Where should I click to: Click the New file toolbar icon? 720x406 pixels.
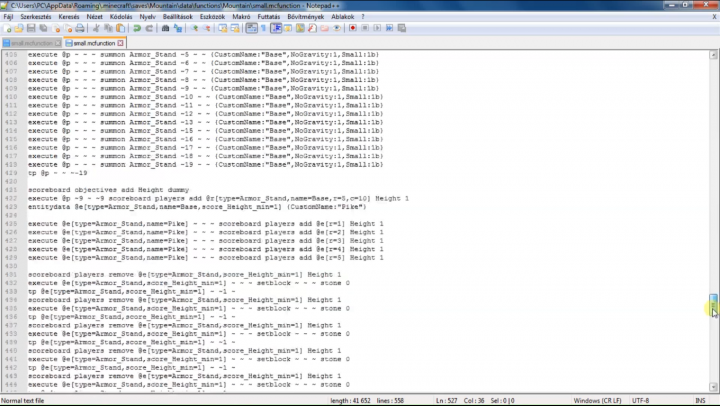pyautogui.click(x=6, y=28)
